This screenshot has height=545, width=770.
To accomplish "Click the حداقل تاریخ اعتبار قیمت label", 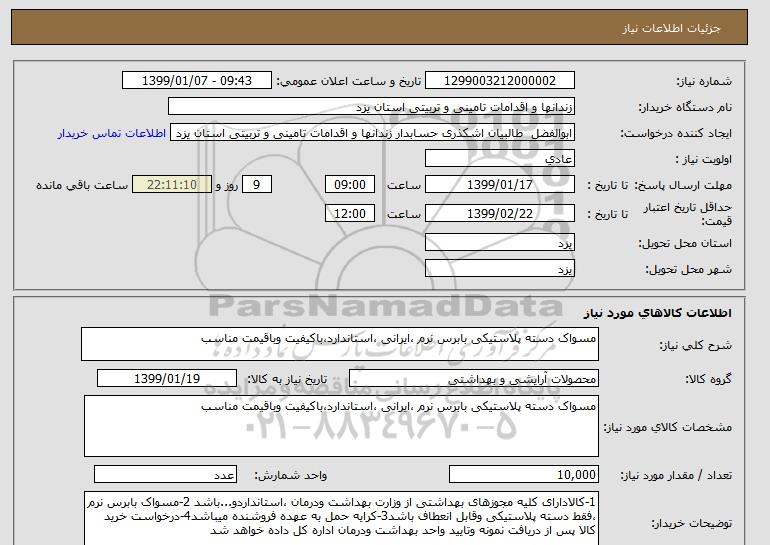I will pos(688,214).
